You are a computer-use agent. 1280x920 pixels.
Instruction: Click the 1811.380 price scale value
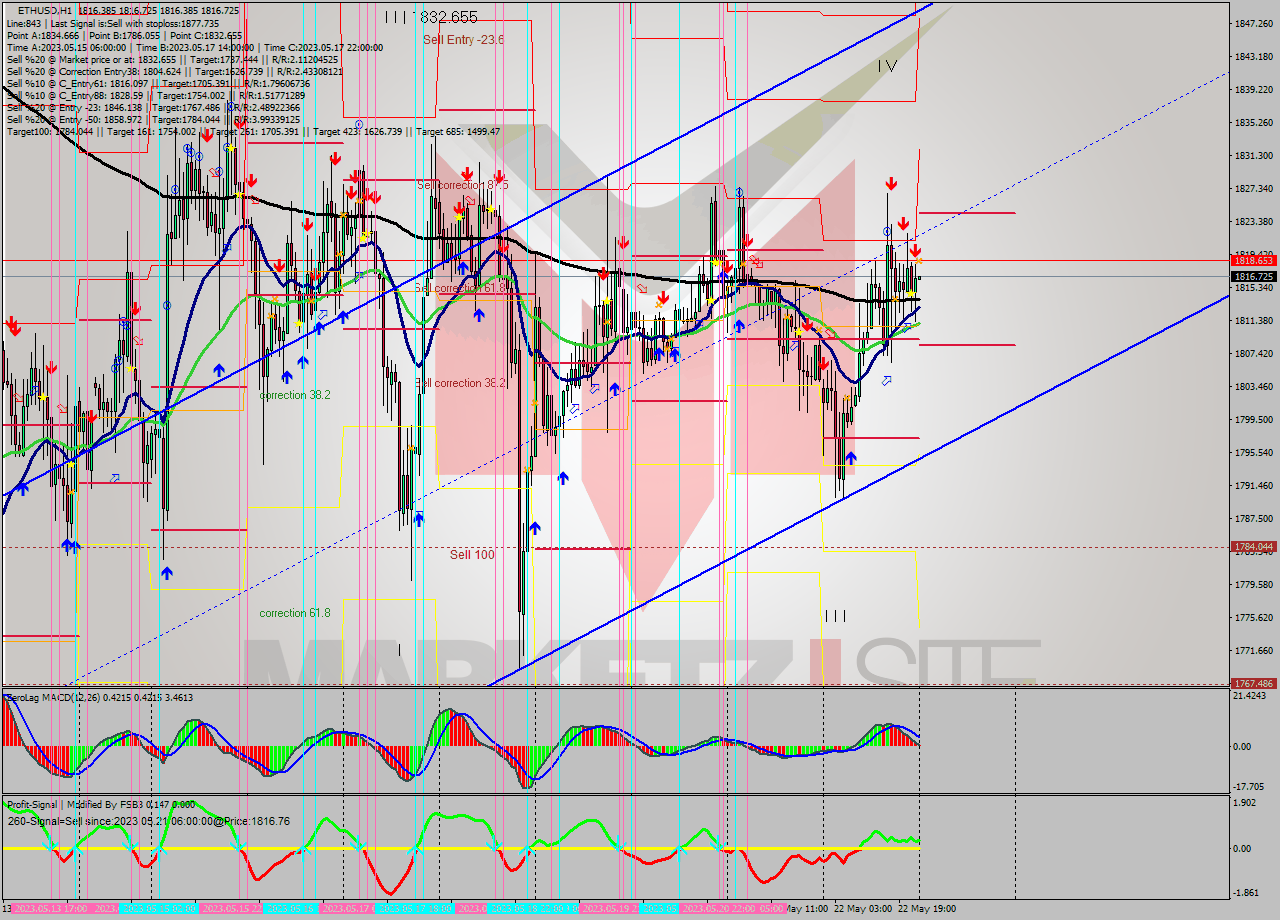pyautogui.click(x=1255, y=320)
